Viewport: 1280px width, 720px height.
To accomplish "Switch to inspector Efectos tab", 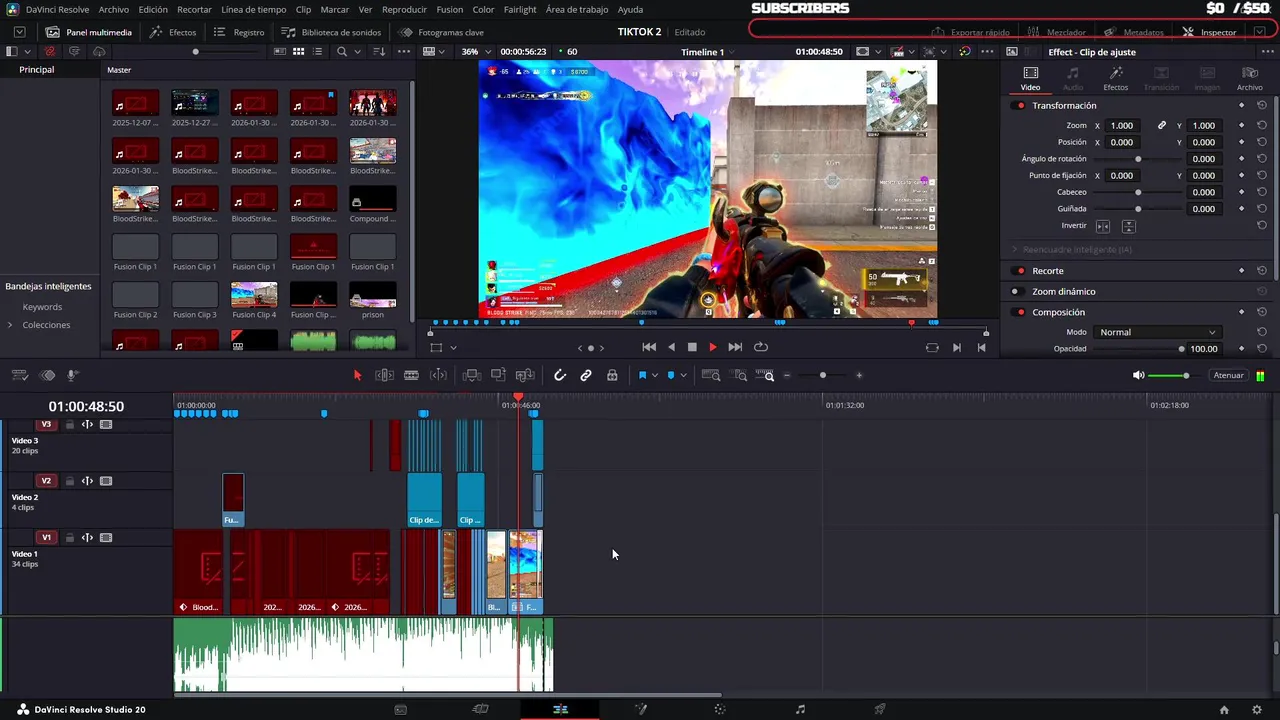I will click(x=1116, y=79).
